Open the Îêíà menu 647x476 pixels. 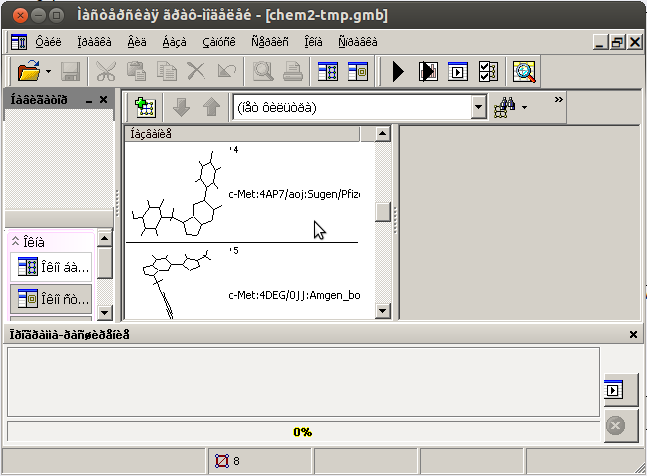tap(313, 42)
